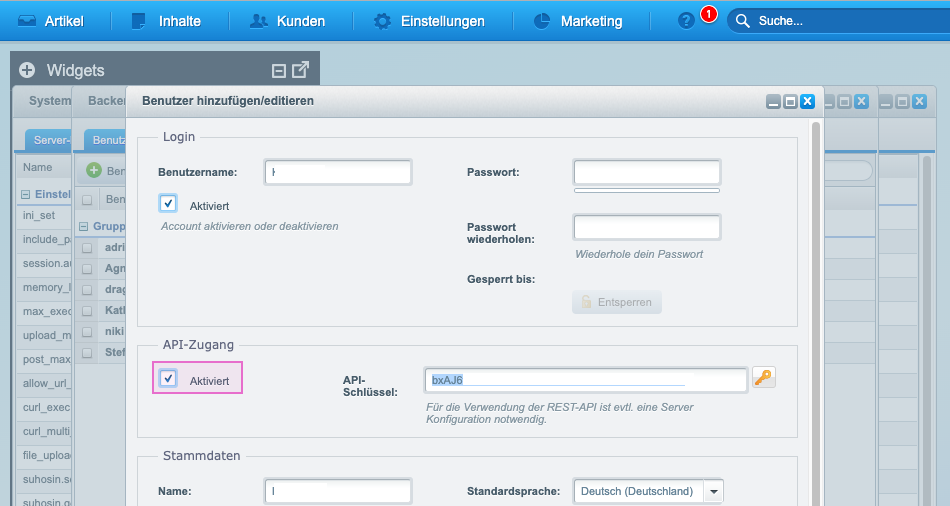Open the Standardsprache dropdown
This screenshot has height=506, width=950.
click(713, 492)
